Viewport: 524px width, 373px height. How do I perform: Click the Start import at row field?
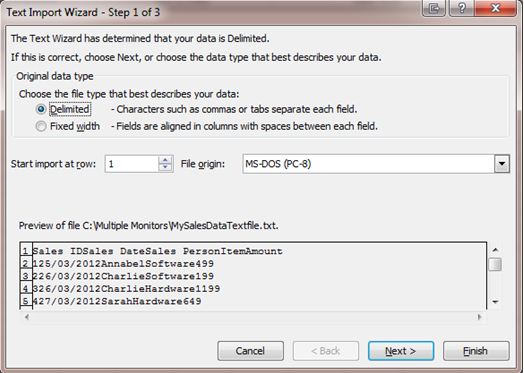coord(132,164)
